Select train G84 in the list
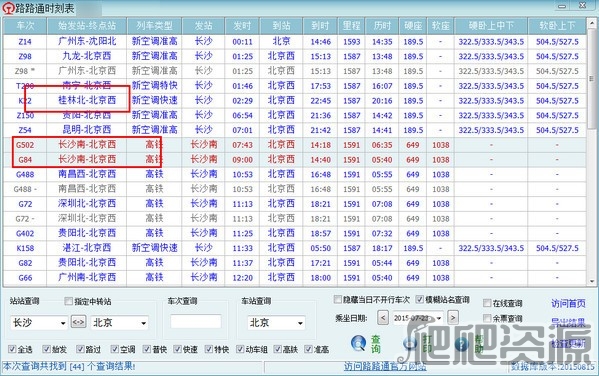Image resolution: width=599 pixels, height=376 pixels. click(294, 160)
